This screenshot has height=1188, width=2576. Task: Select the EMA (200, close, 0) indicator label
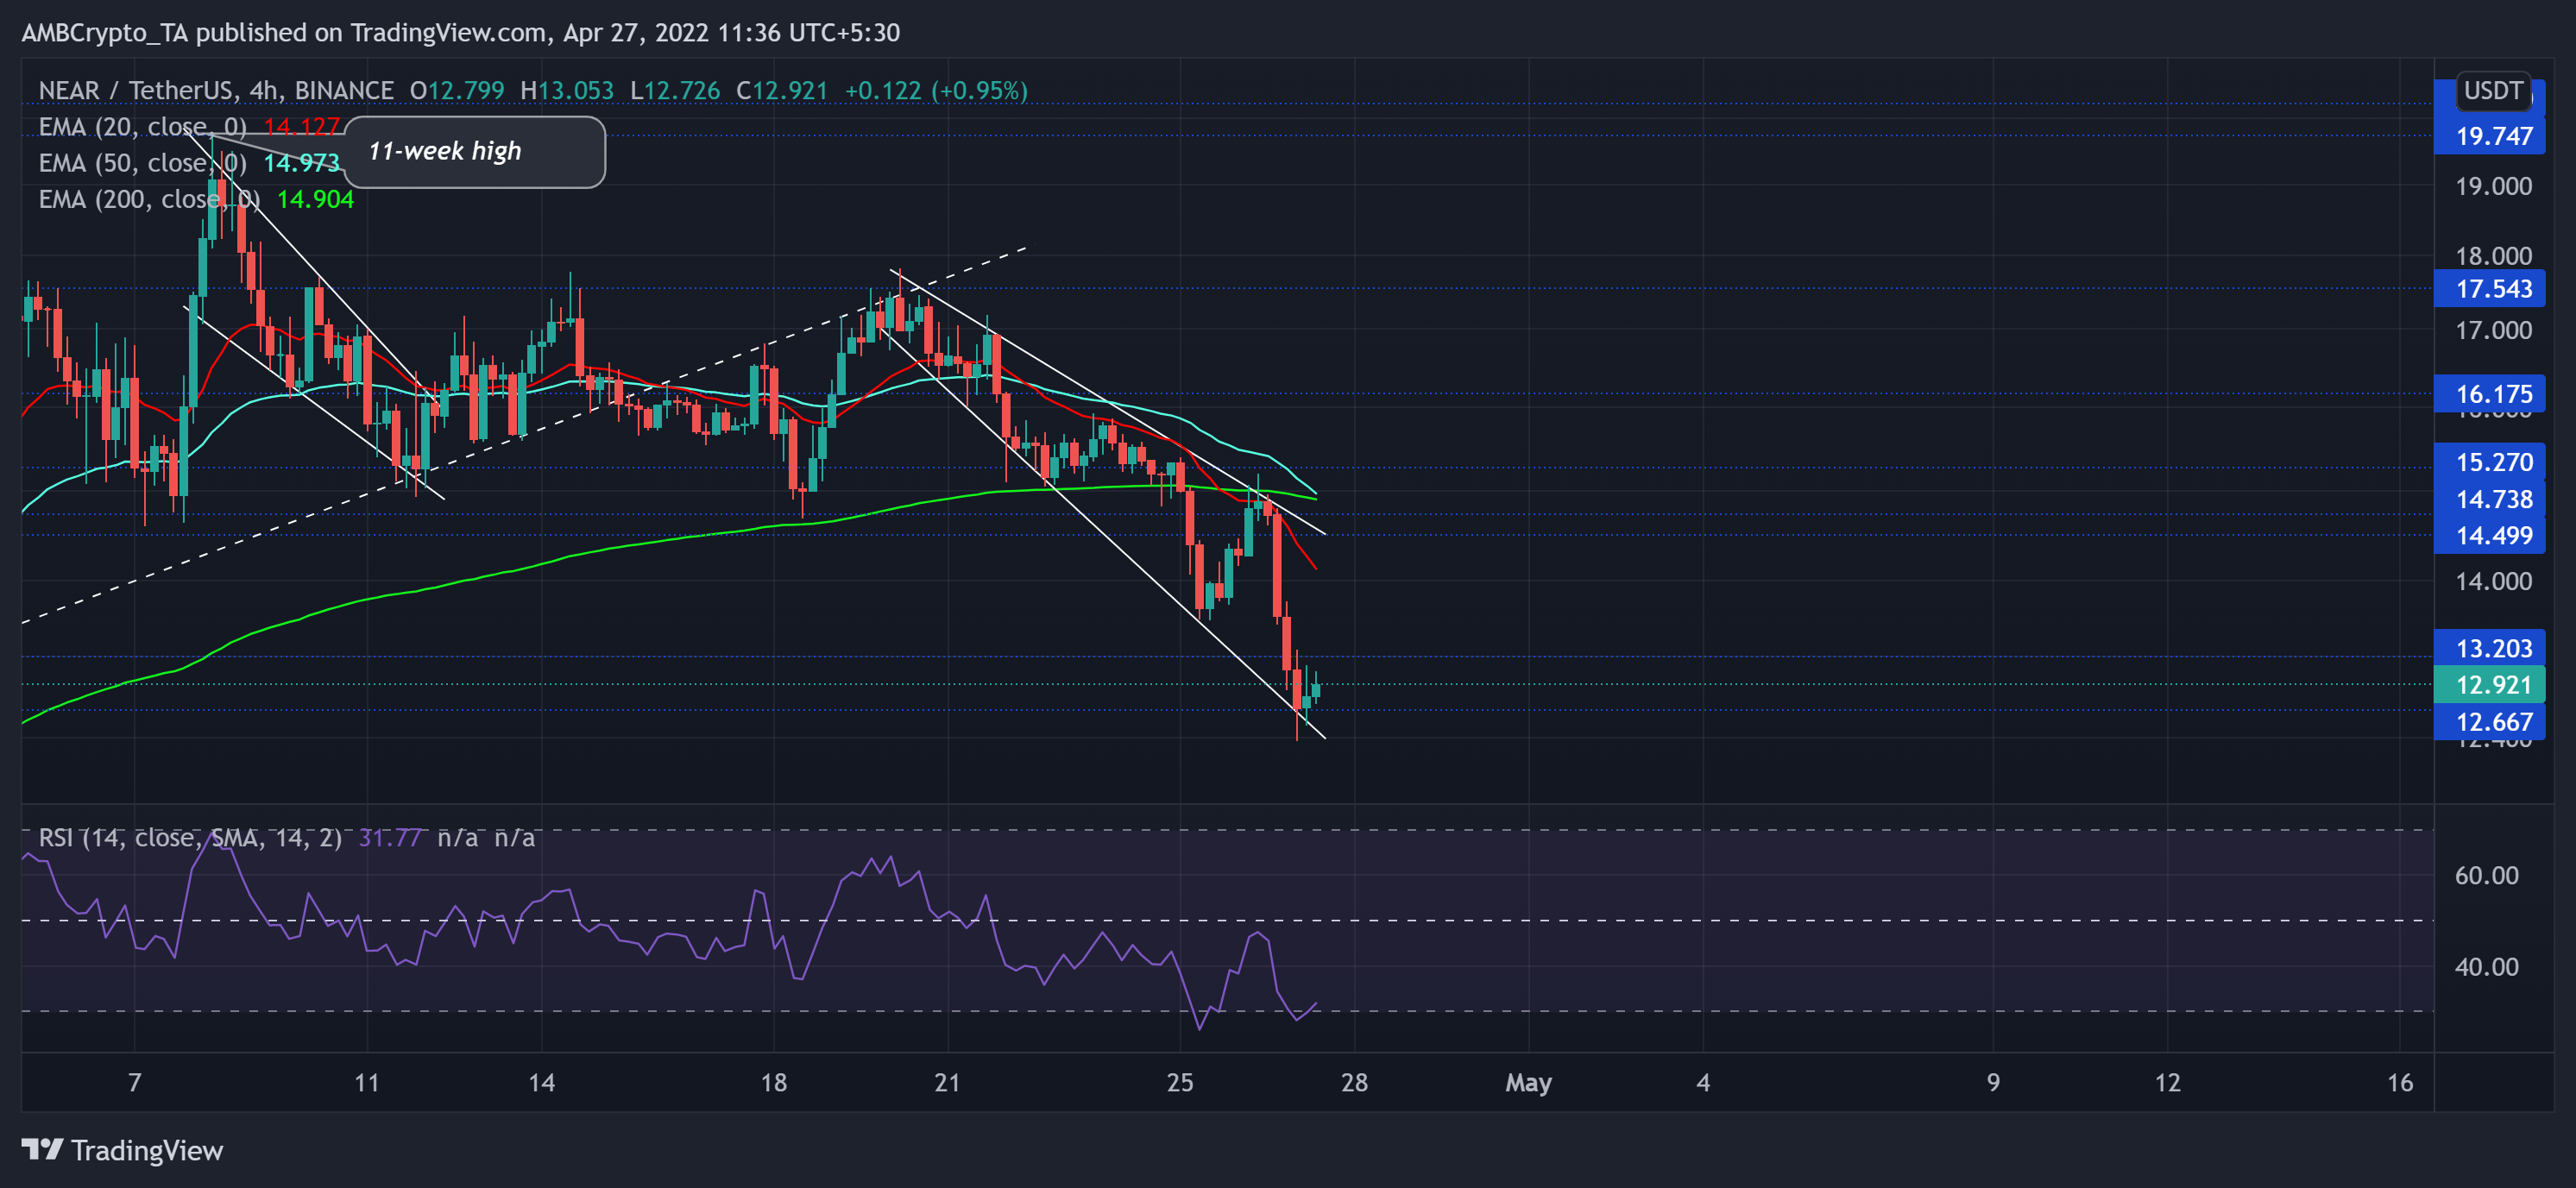click(x=149, y=199)
